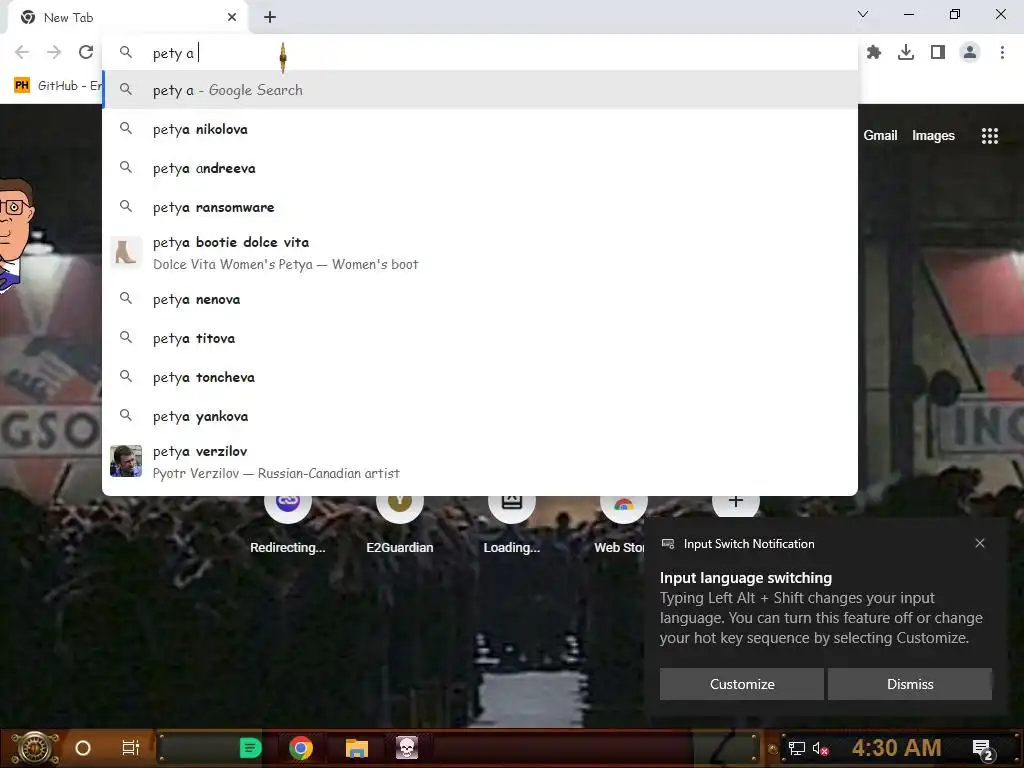1024x768 pixels.
Task: Click the browser Forward arrow
Action: (x=54, y=52)
